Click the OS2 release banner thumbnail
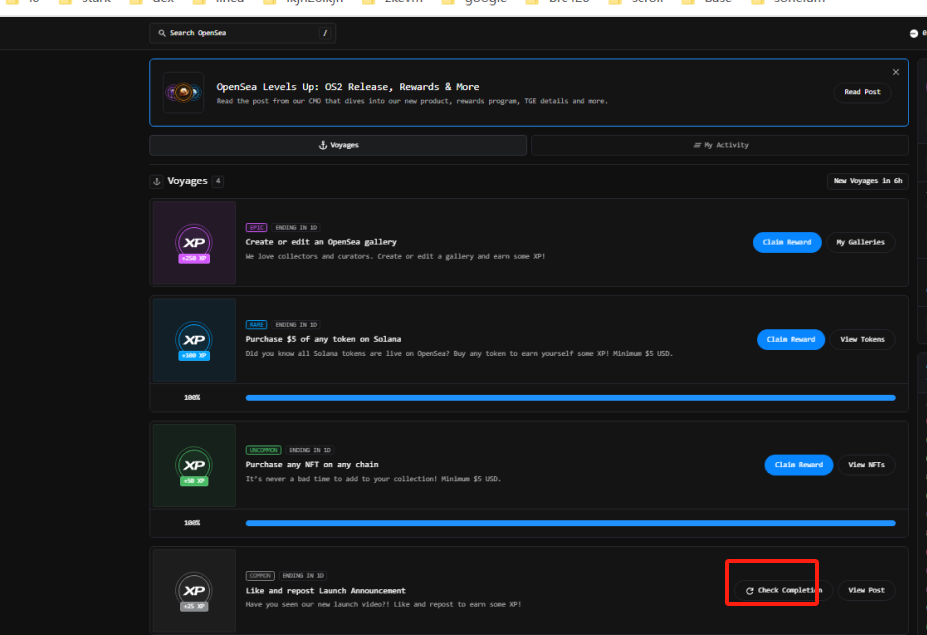 [184, 93]
